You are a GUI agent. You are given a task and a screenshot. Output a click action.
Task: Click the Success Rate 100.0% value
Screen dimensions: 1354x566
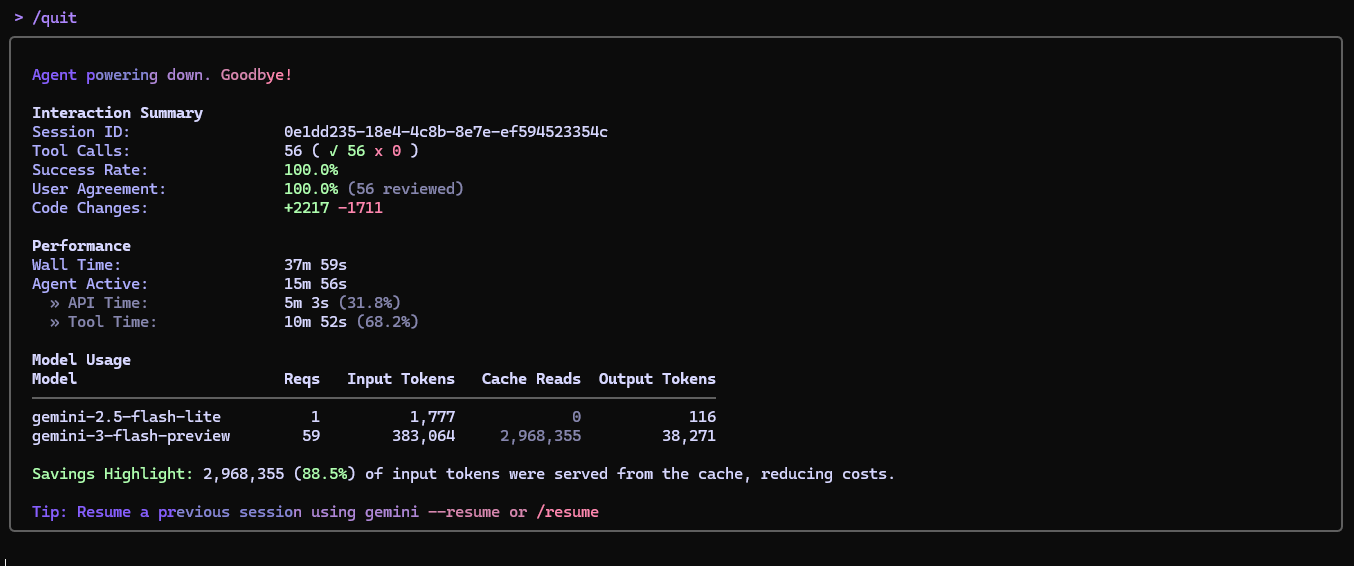(x=311, y=170)
